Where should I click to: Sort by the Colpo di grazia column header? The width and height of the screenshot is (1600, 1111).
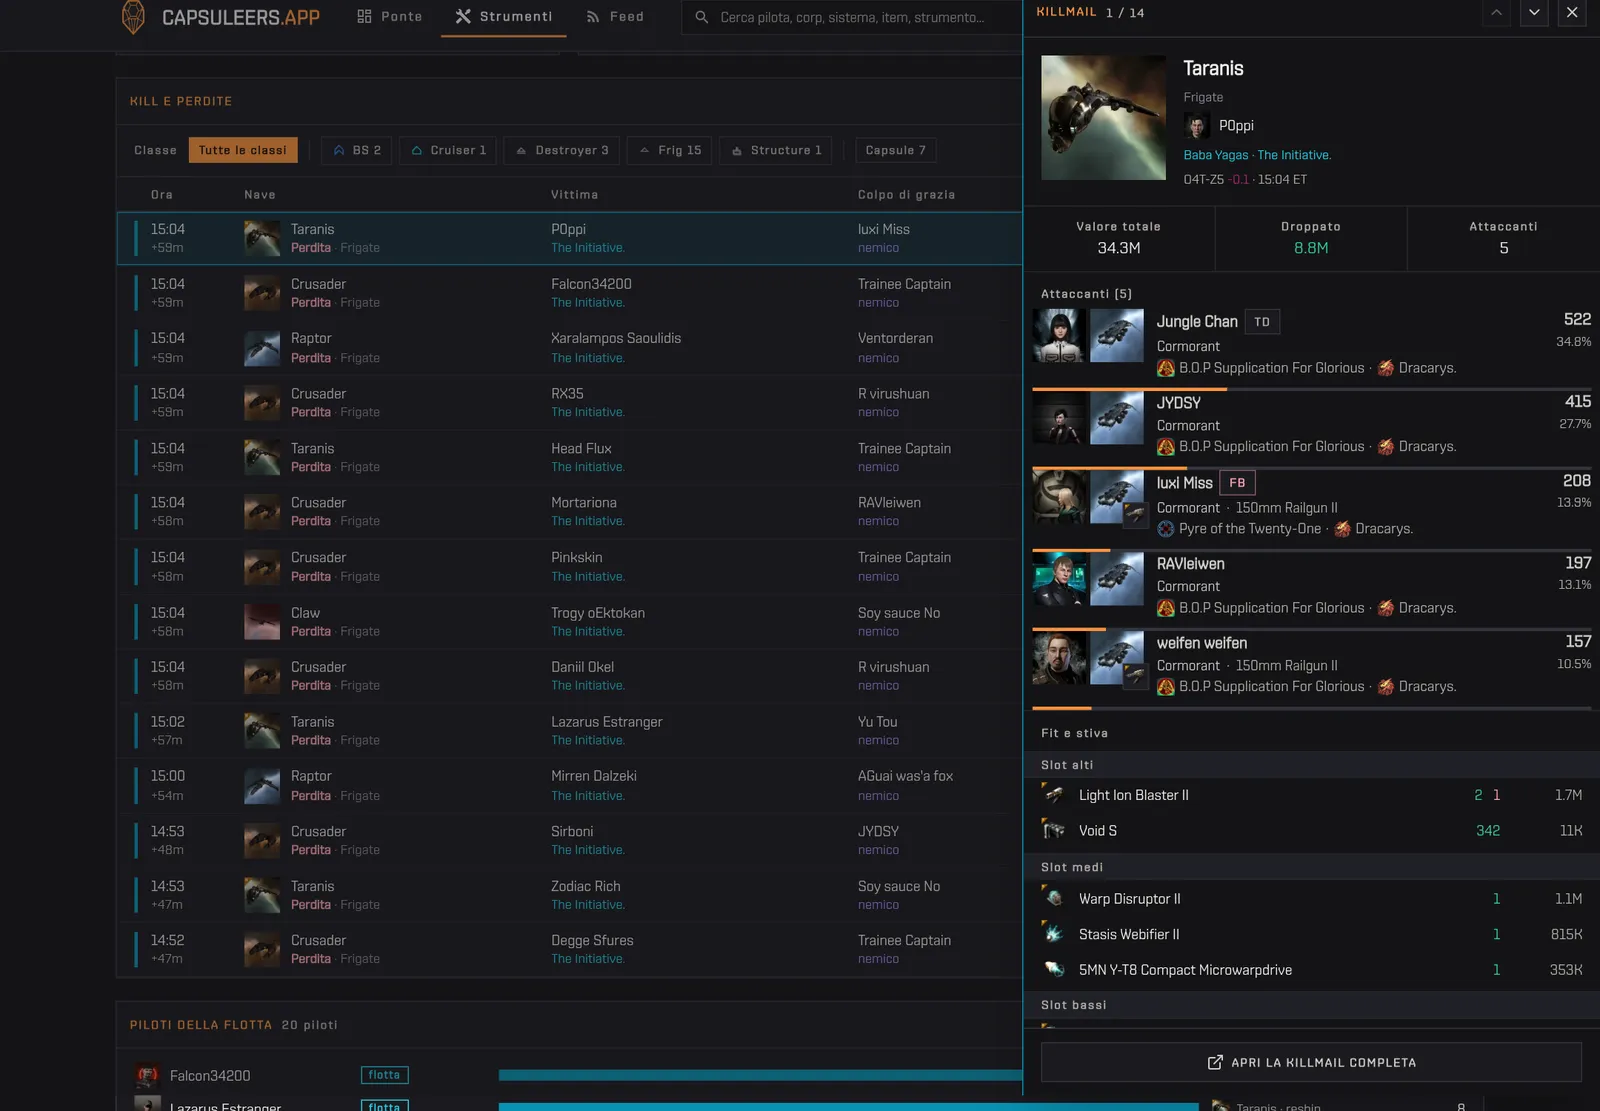click(906, 195)
